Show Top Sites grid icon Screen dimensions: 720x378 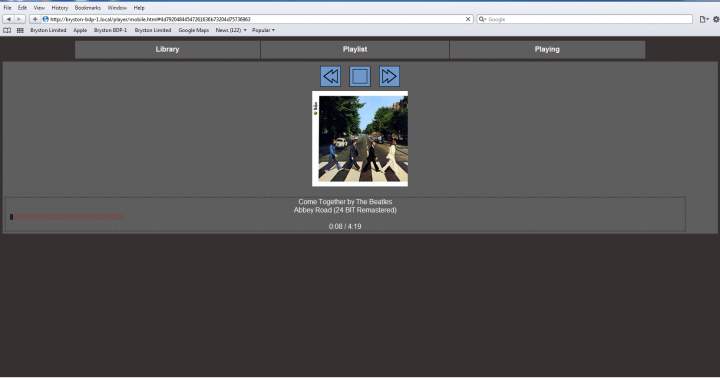tap(20, 30)
